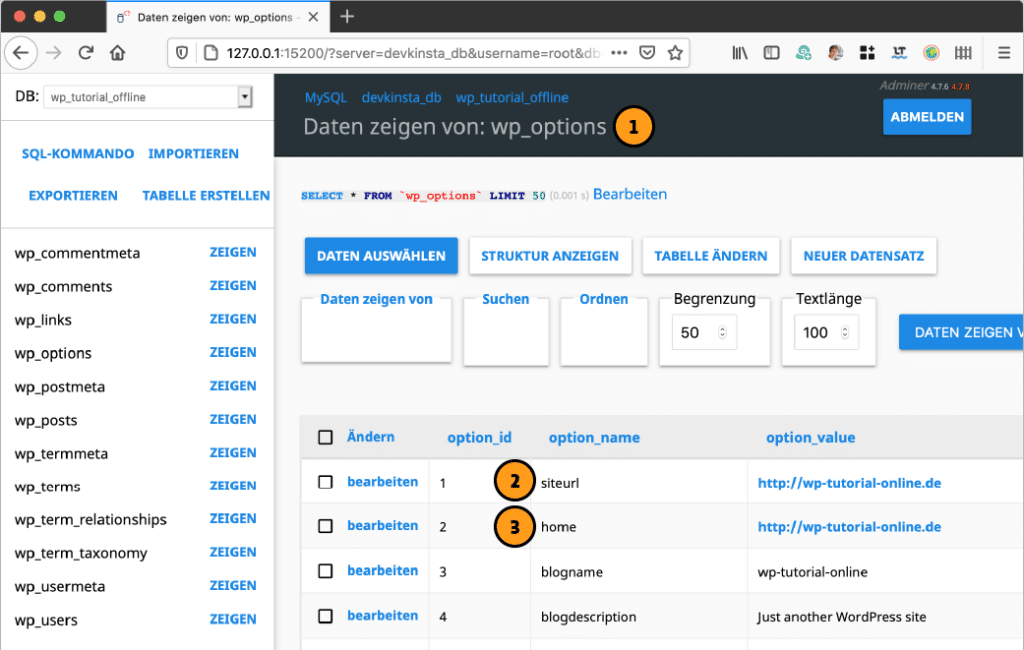Open the DB selection dropdown

click(x=148, y=97)
